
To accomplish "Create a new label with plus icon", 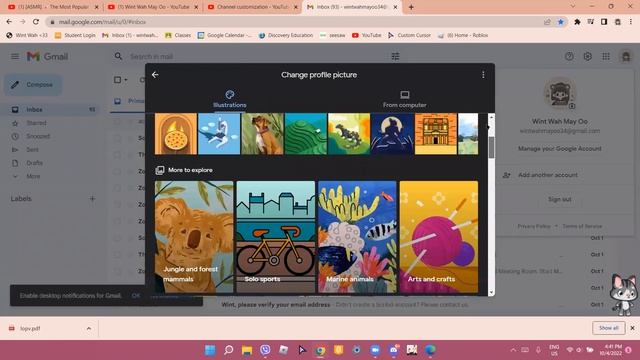I will tap(92, 199).
